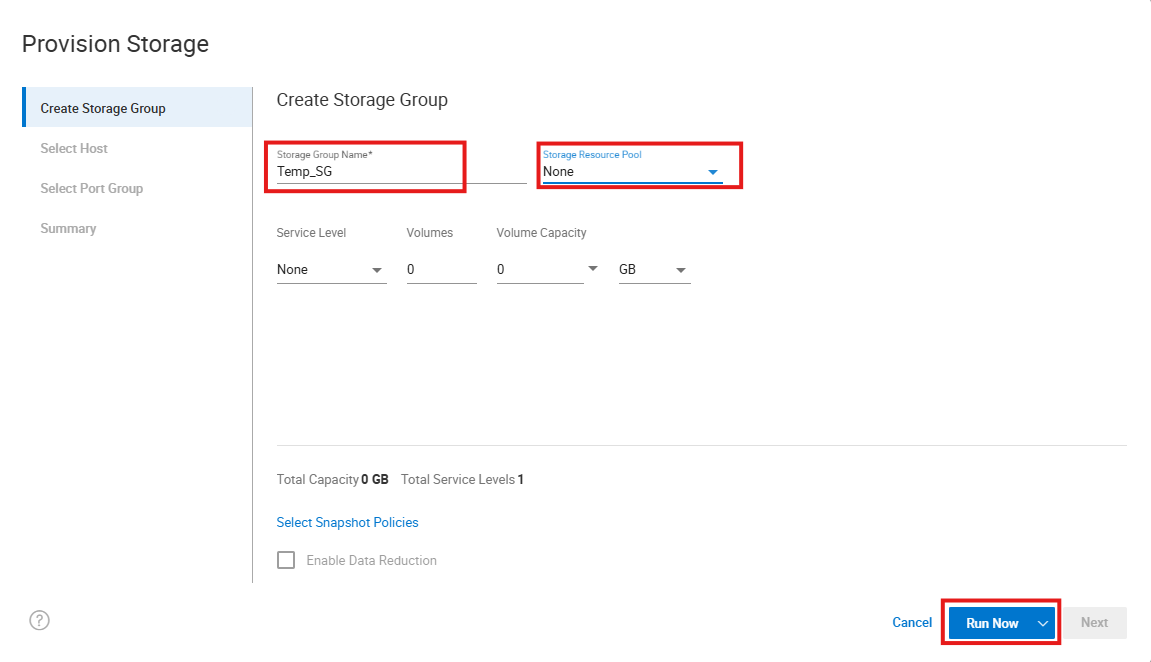Focus the Storage Group Name field

click(x=365, y=171)
